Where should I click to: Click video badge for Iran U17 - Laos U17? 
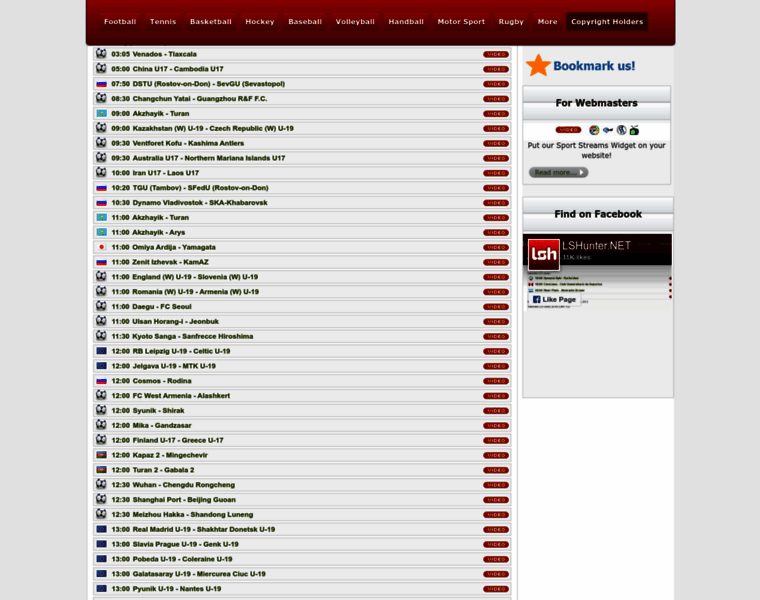496,173
